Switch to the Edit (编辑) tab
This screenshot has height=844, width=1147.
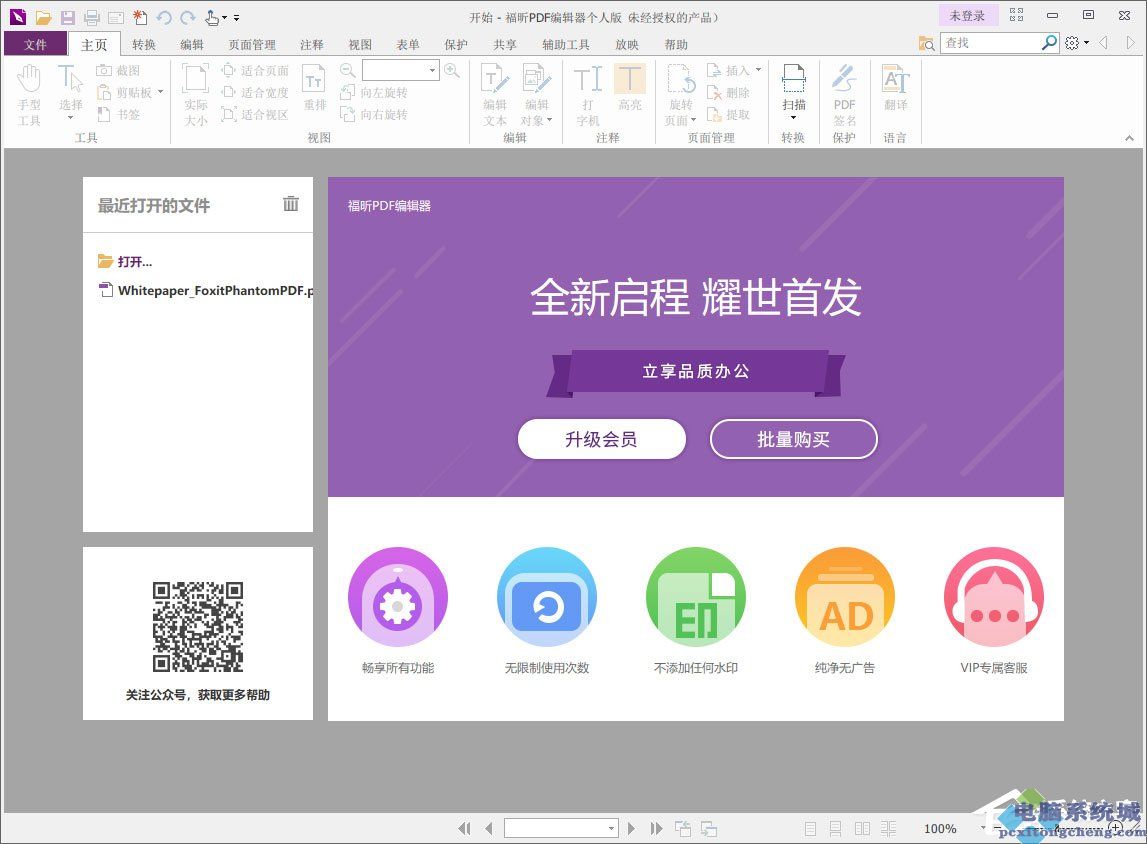[x=192, y=45]
